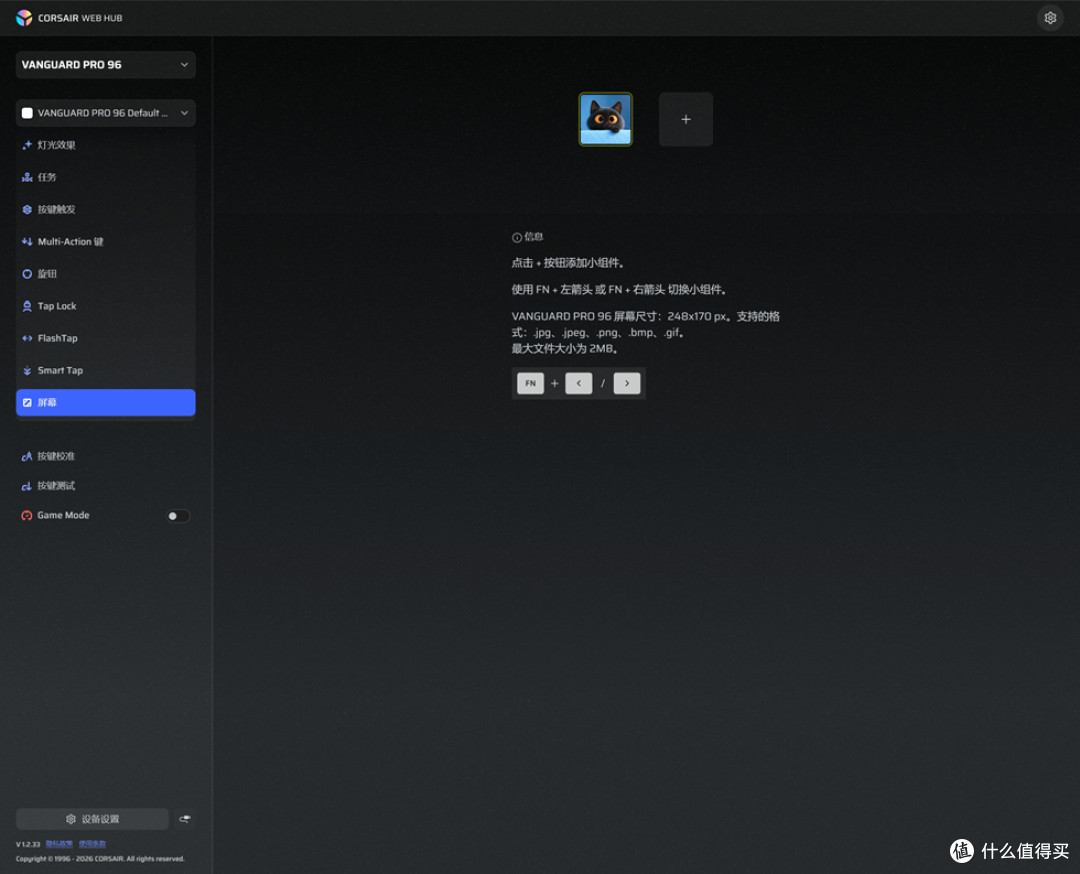Expand the VANGUARD PRO 96 device dropdown
Image resolution: width=1080 pixels, height=874 pixels.
[105, 65]
